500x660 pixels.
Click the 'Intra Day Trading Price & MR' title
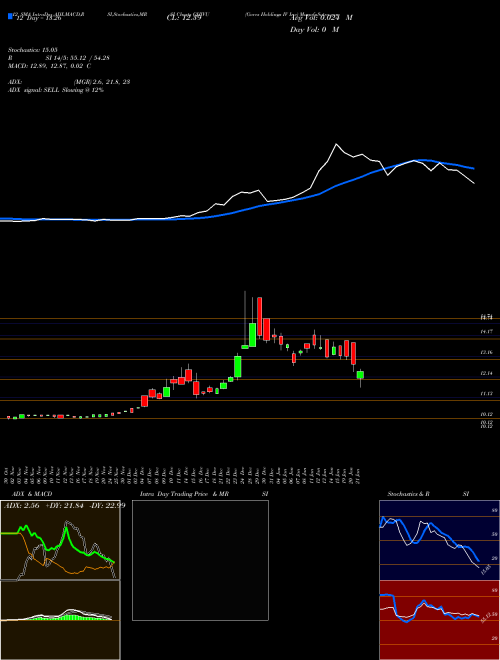click(x=184, y=494)
